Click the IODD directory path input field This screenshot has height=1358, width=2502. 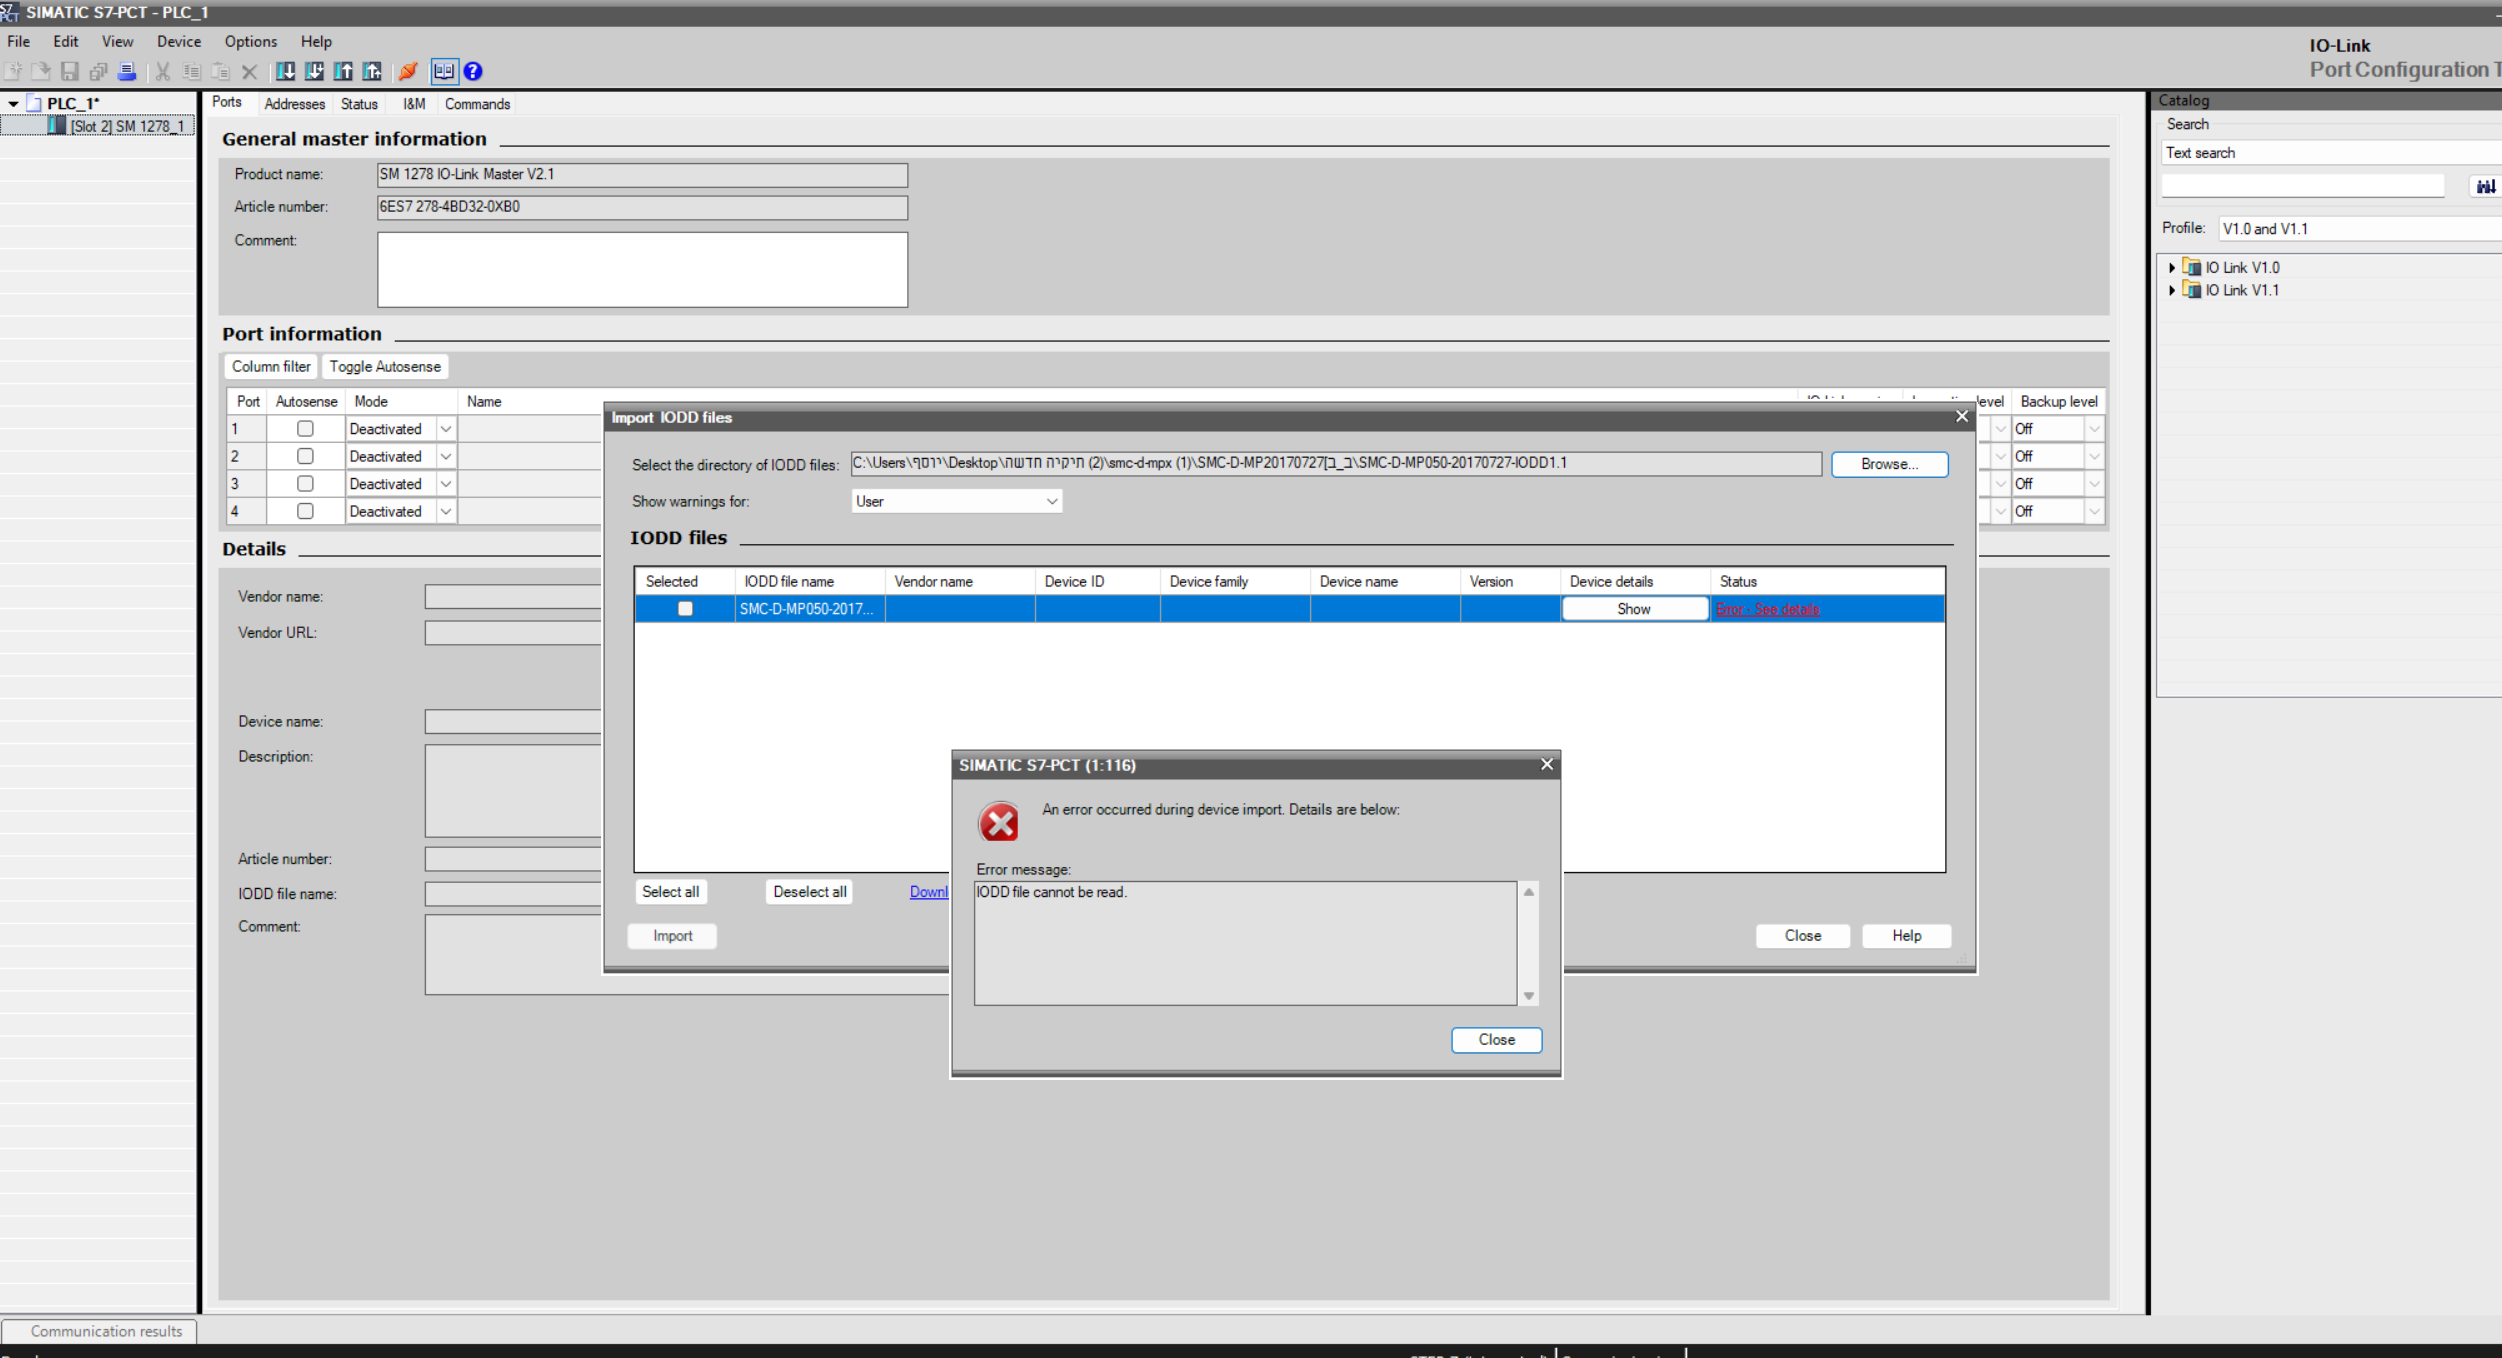click(1334, 463)
